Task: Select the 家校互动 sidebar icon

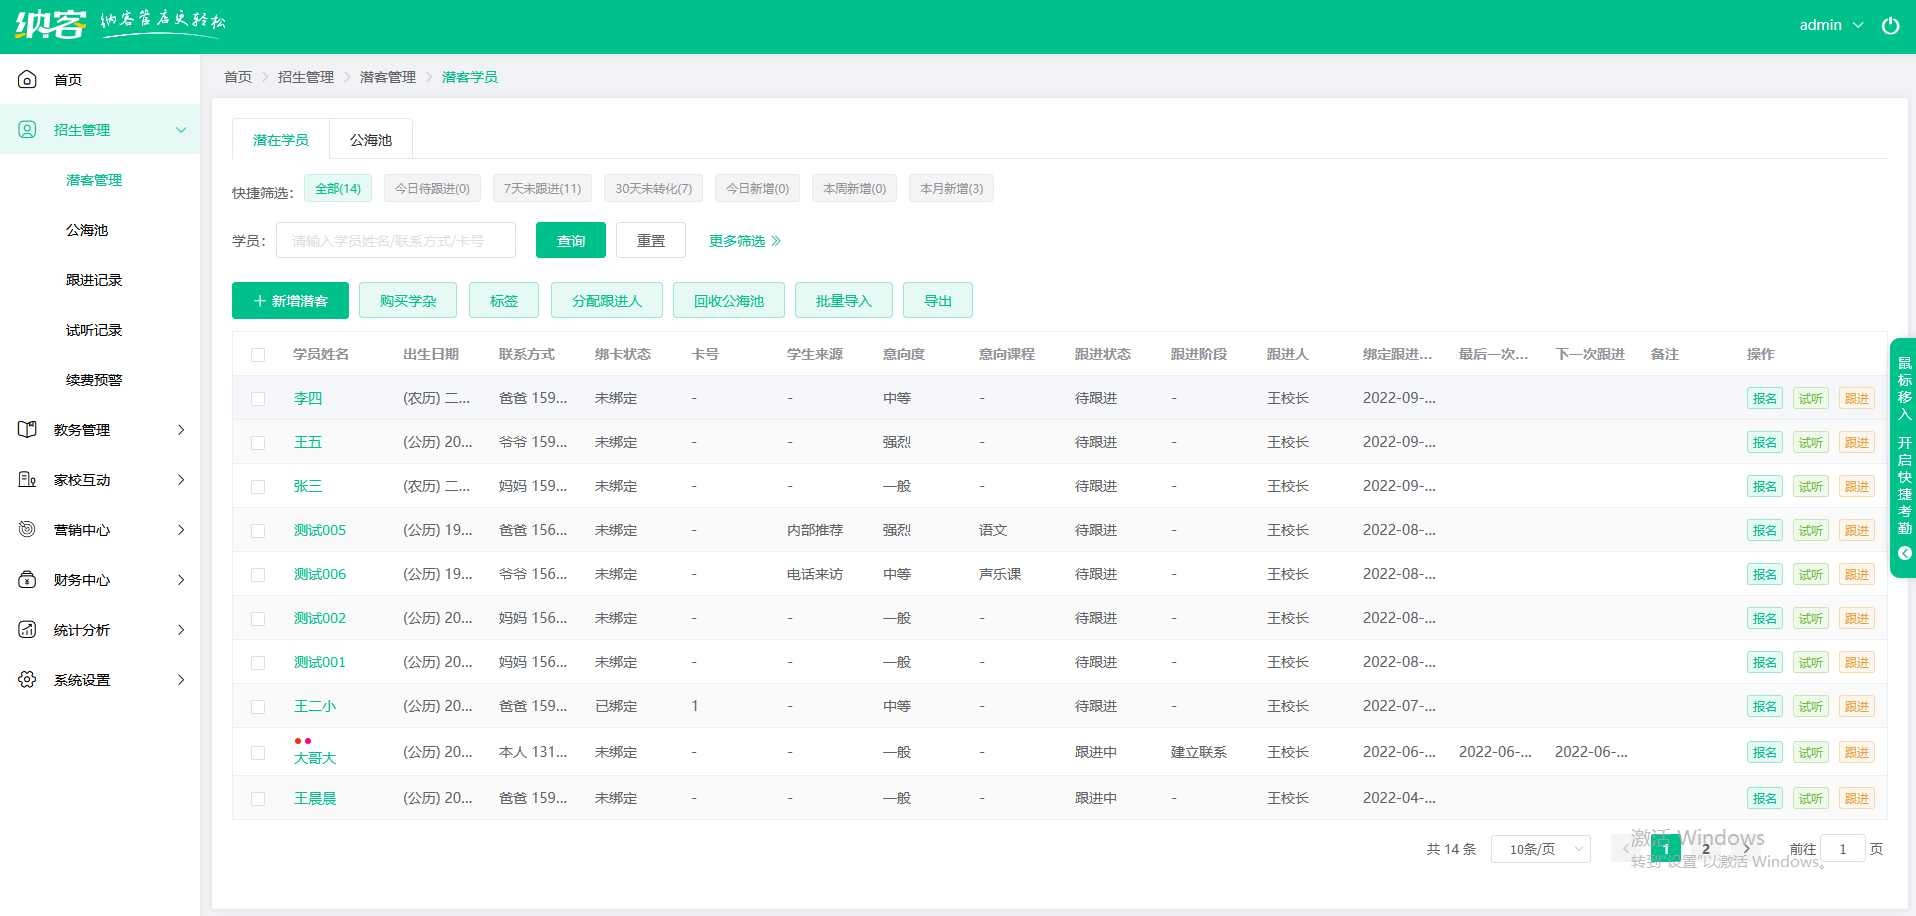Action: click(x=27, y=479)
